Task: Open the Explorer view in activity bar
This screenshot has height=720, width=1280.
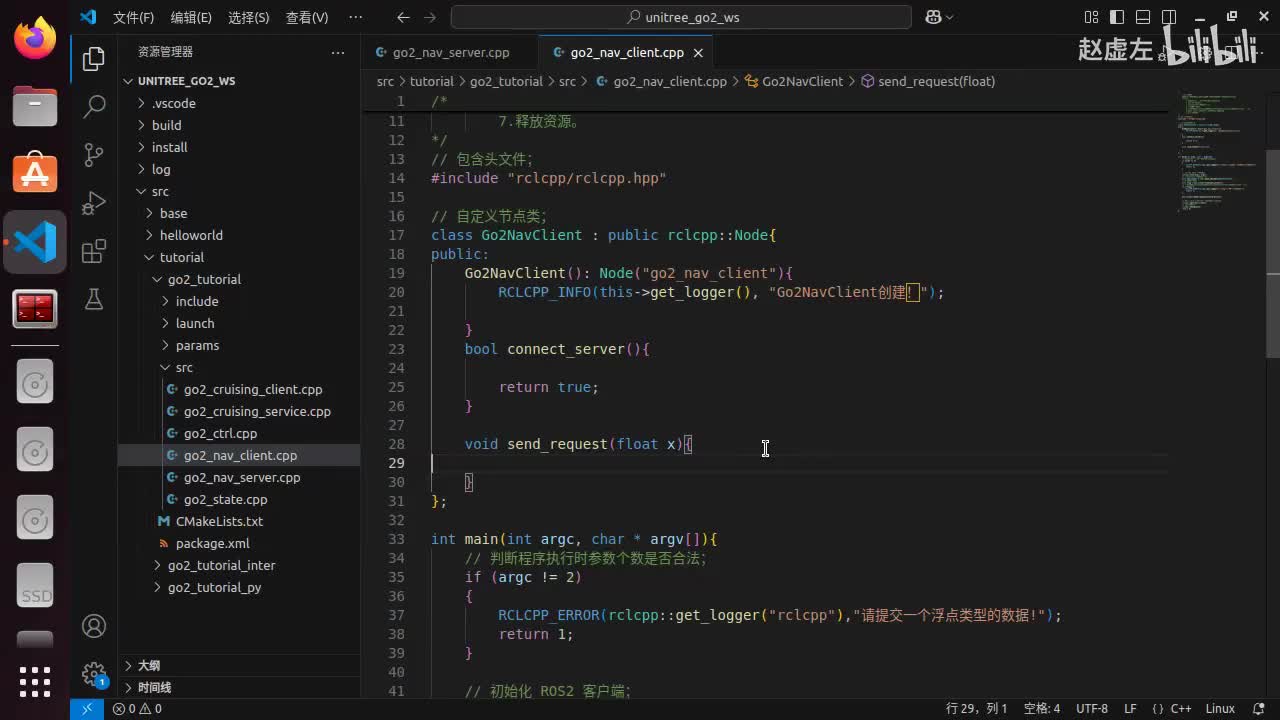Action: [94, 59]
